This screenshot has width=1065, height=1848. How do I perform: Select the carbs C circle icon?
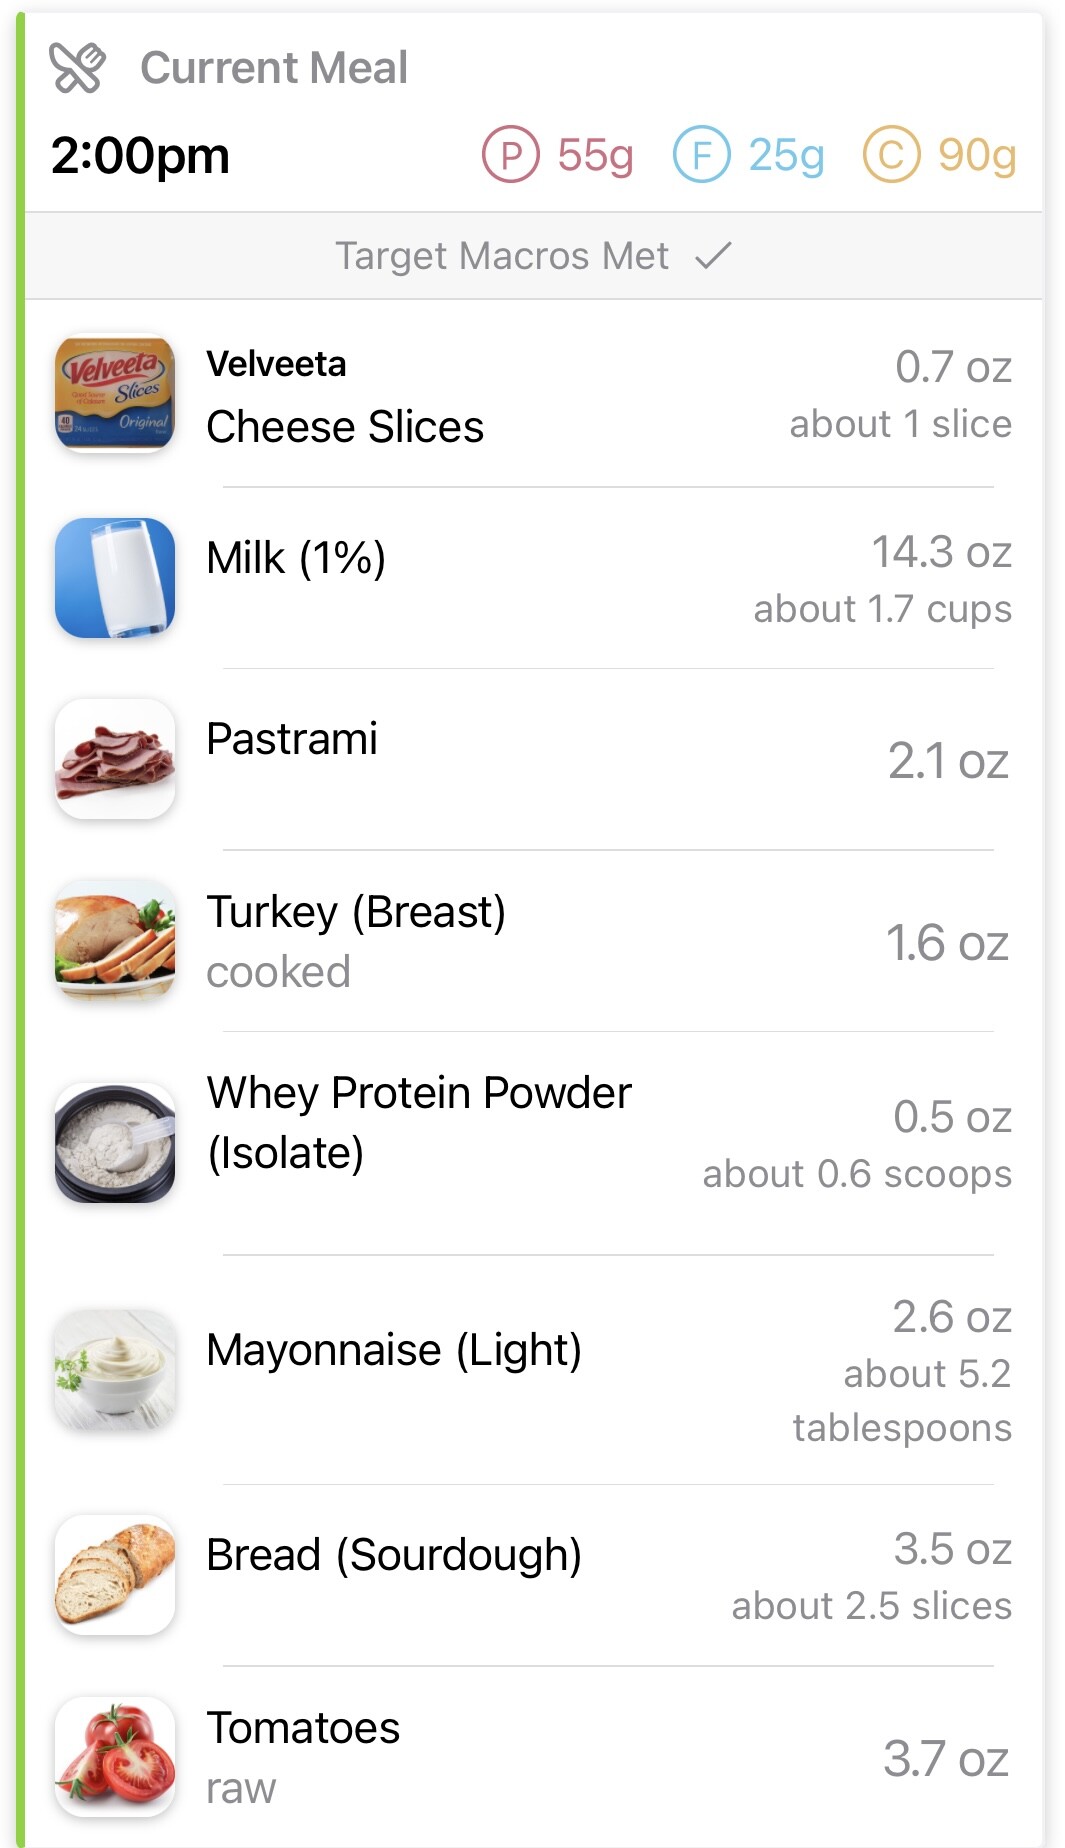[x=891, y=155]
